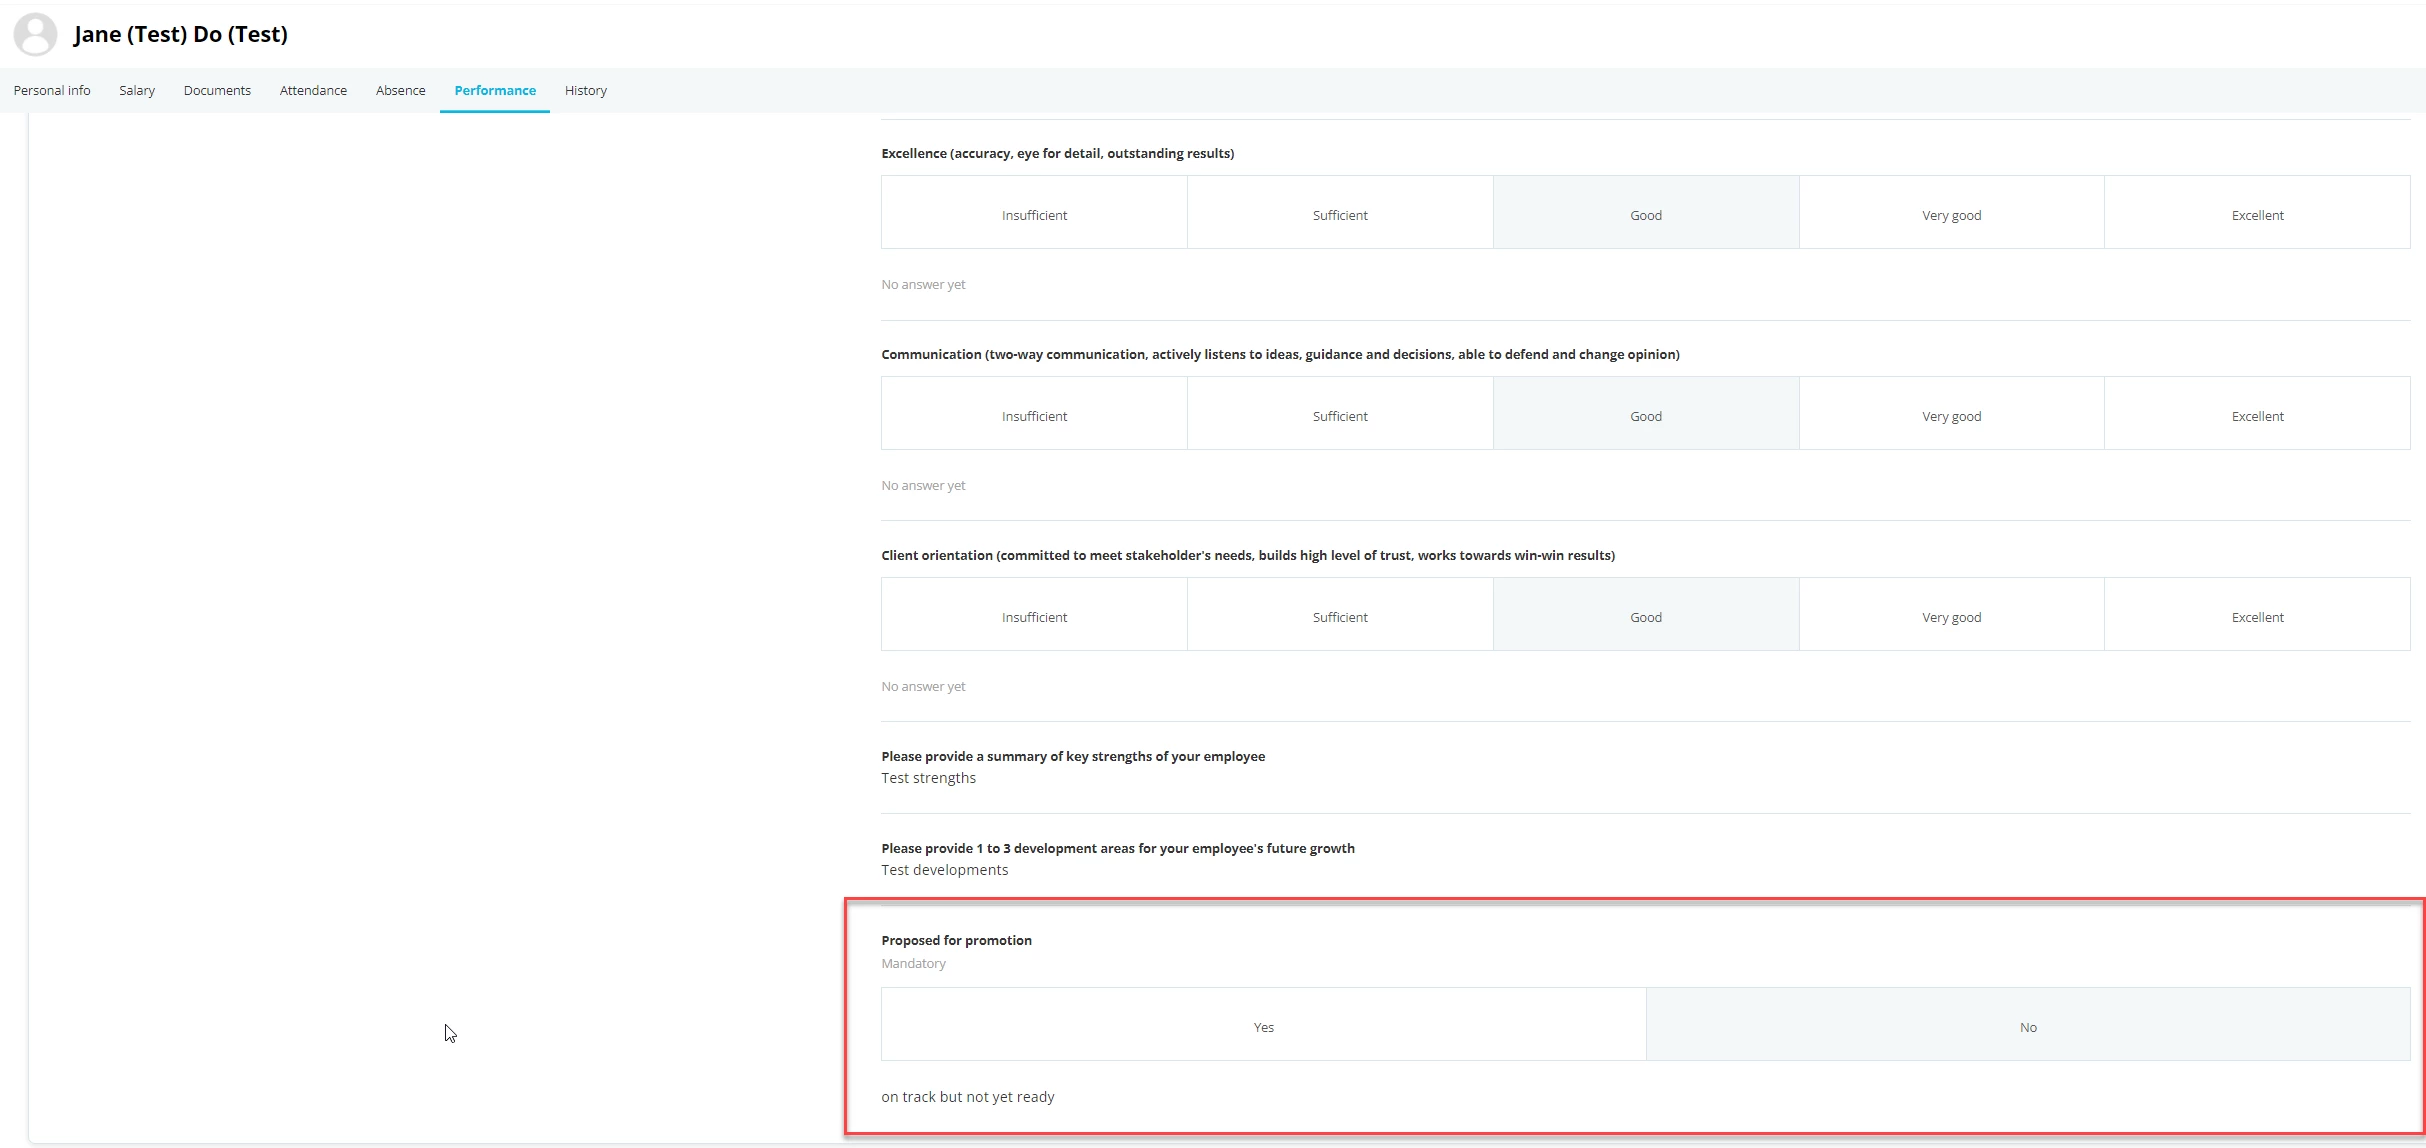The image size is (2426, 1148).
Task: Rate Client orientation as Insufficient
Action: [1034, 615]
